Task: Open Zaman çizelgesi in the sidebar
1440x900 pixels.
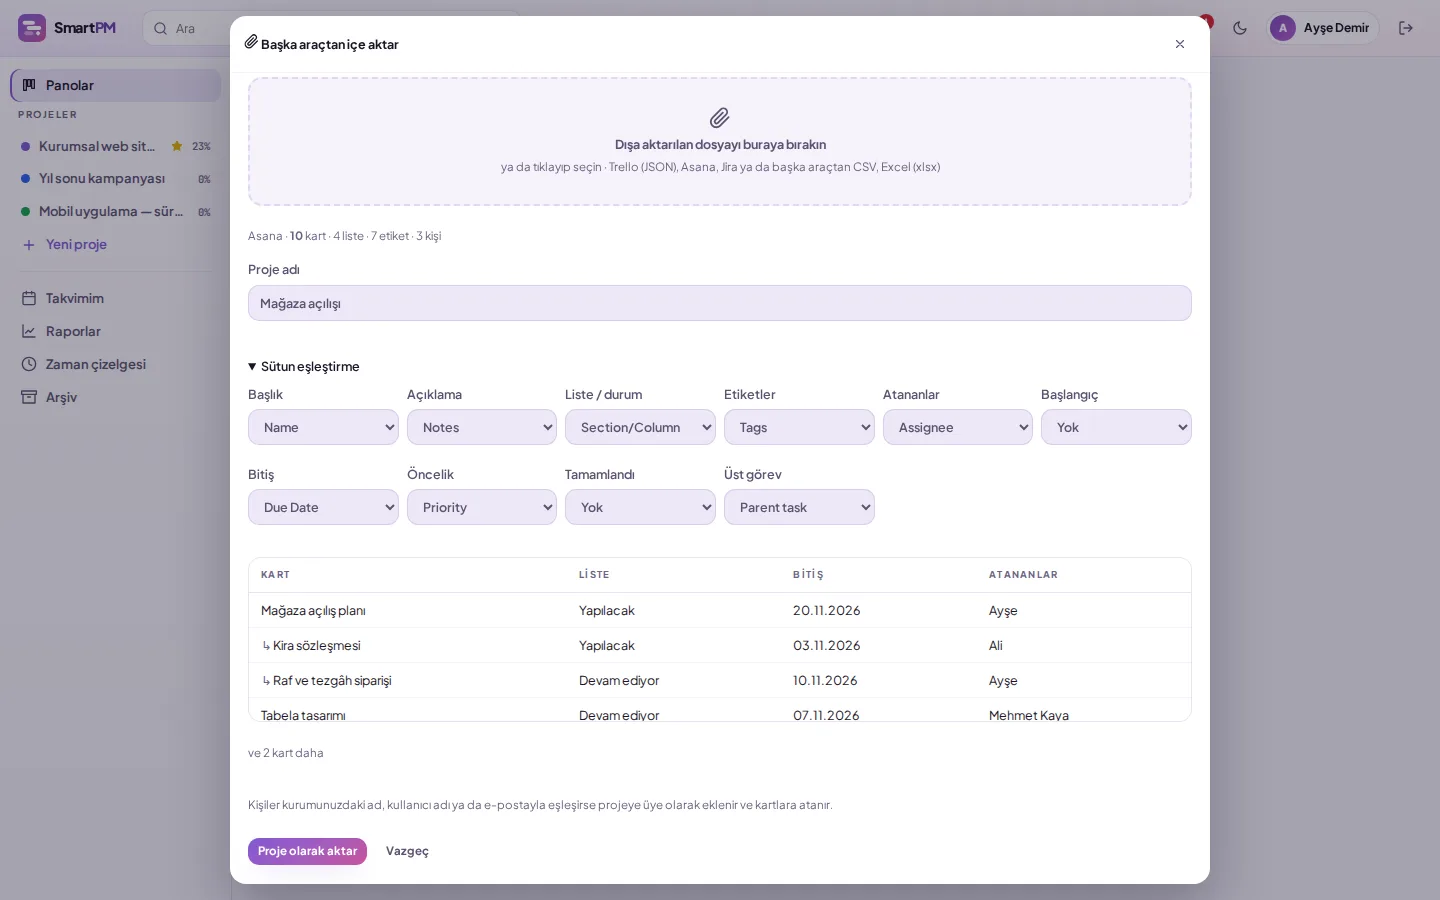Action: 116,364
